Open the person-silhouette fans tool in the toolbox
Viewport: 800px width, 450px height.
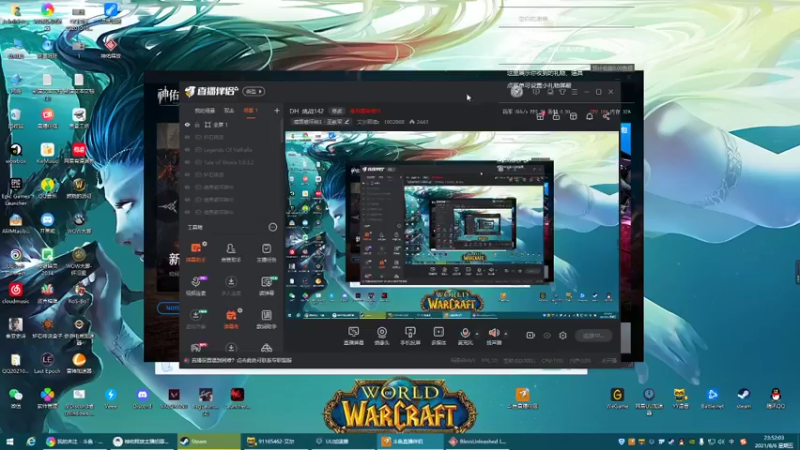click(231, 252)
